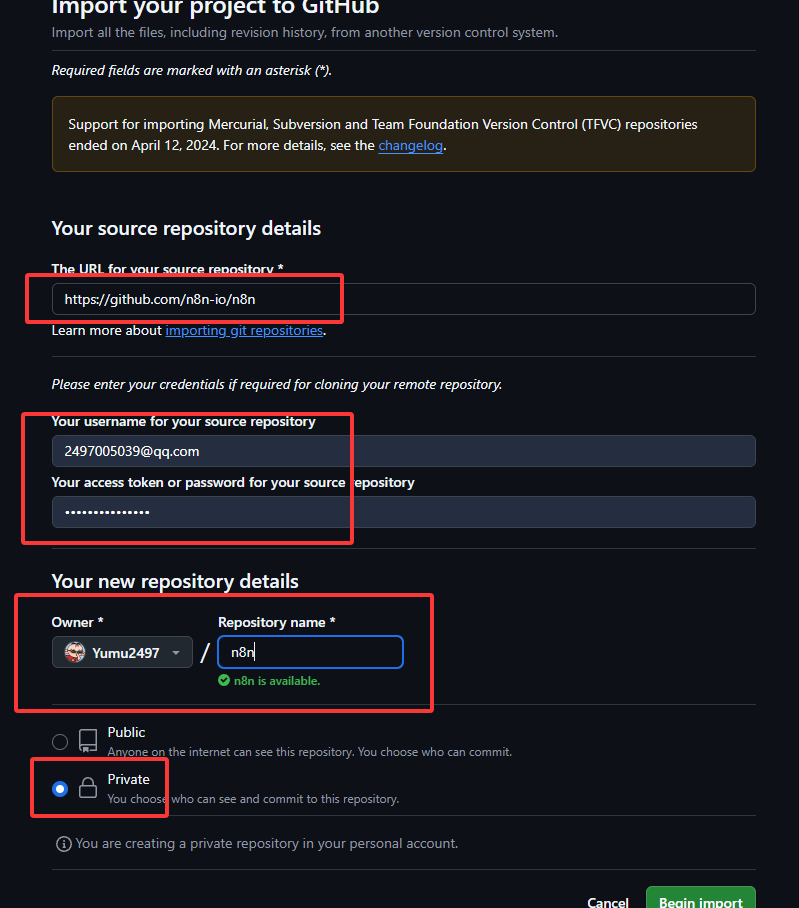Open the importing git repositories link

[x=244, y=331]
